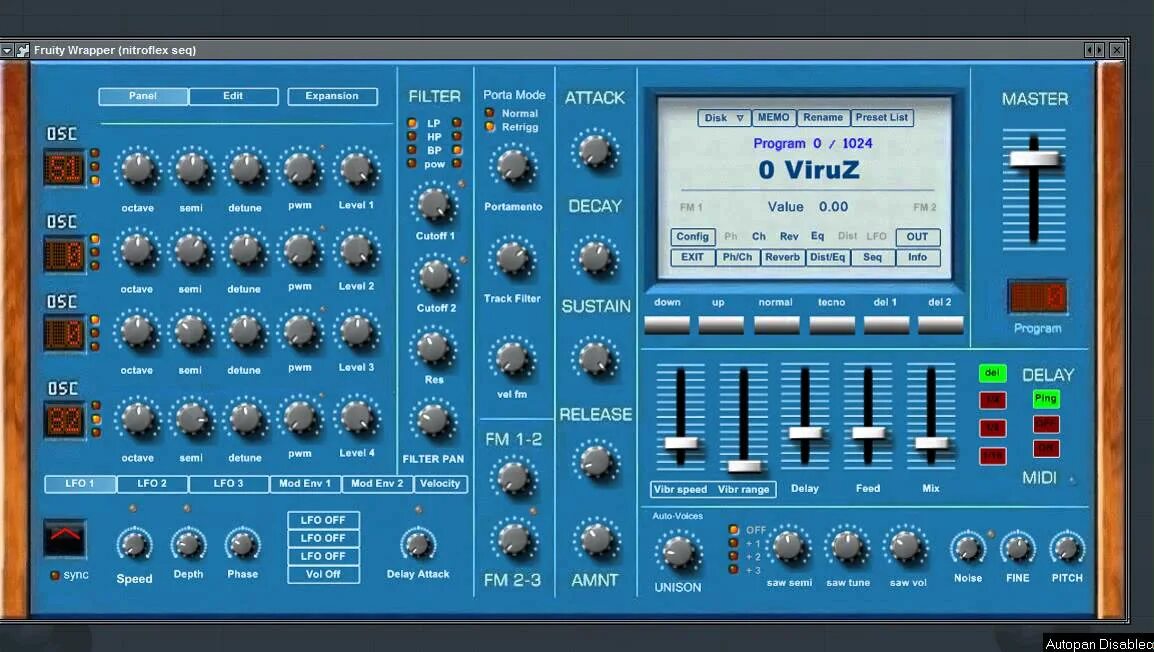Enable the LP filter LED

tap(412, 123)
